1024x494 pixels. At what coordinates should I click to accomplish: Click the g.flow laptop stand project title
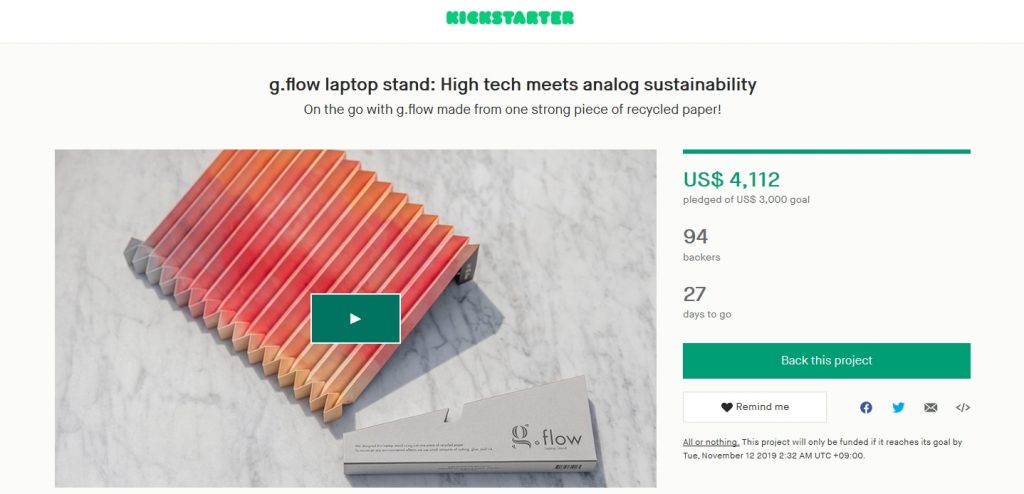tap(513, 85)
